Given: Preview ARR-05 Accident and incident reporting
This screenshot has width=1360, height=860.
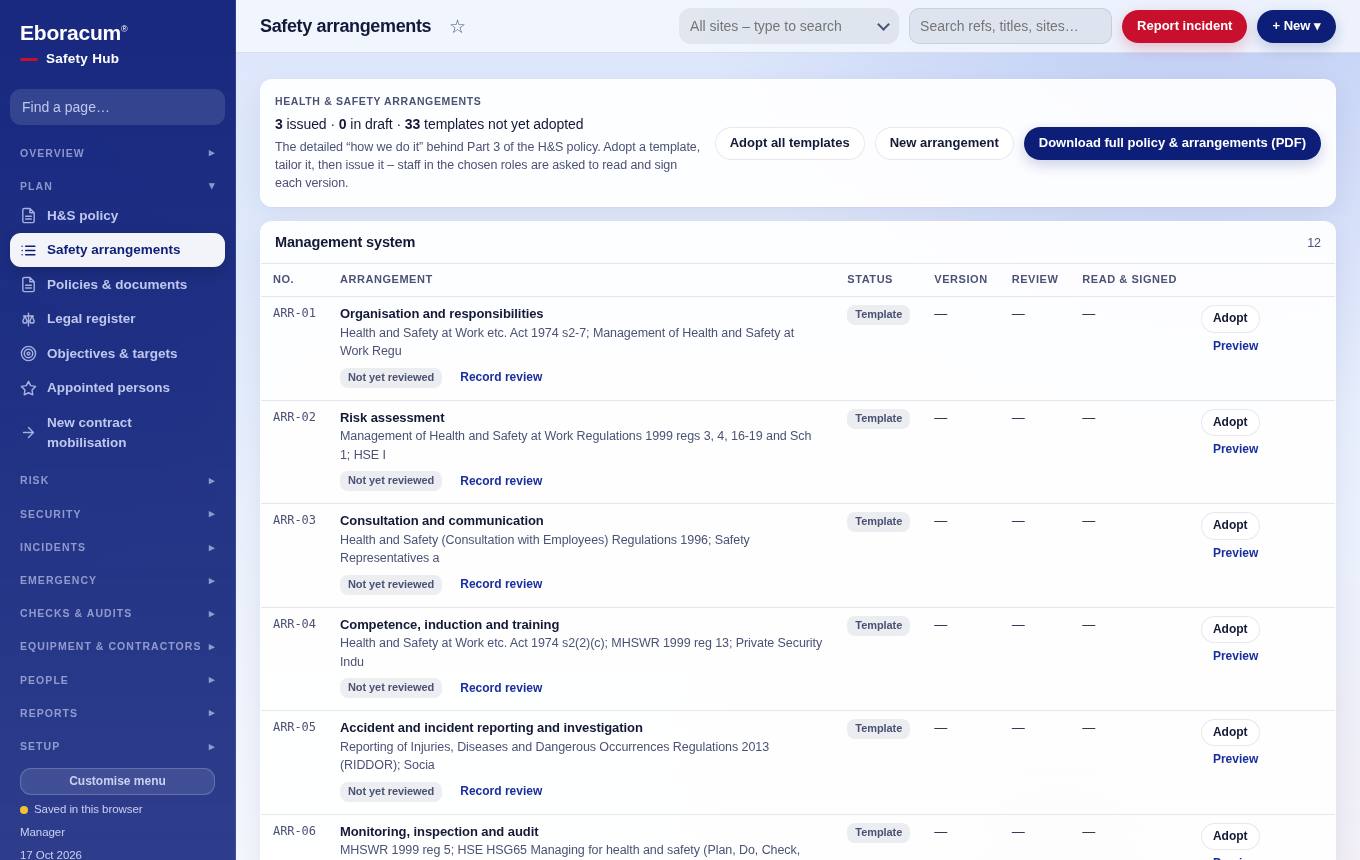Looking at the screenshot, I should [1235, 759].
